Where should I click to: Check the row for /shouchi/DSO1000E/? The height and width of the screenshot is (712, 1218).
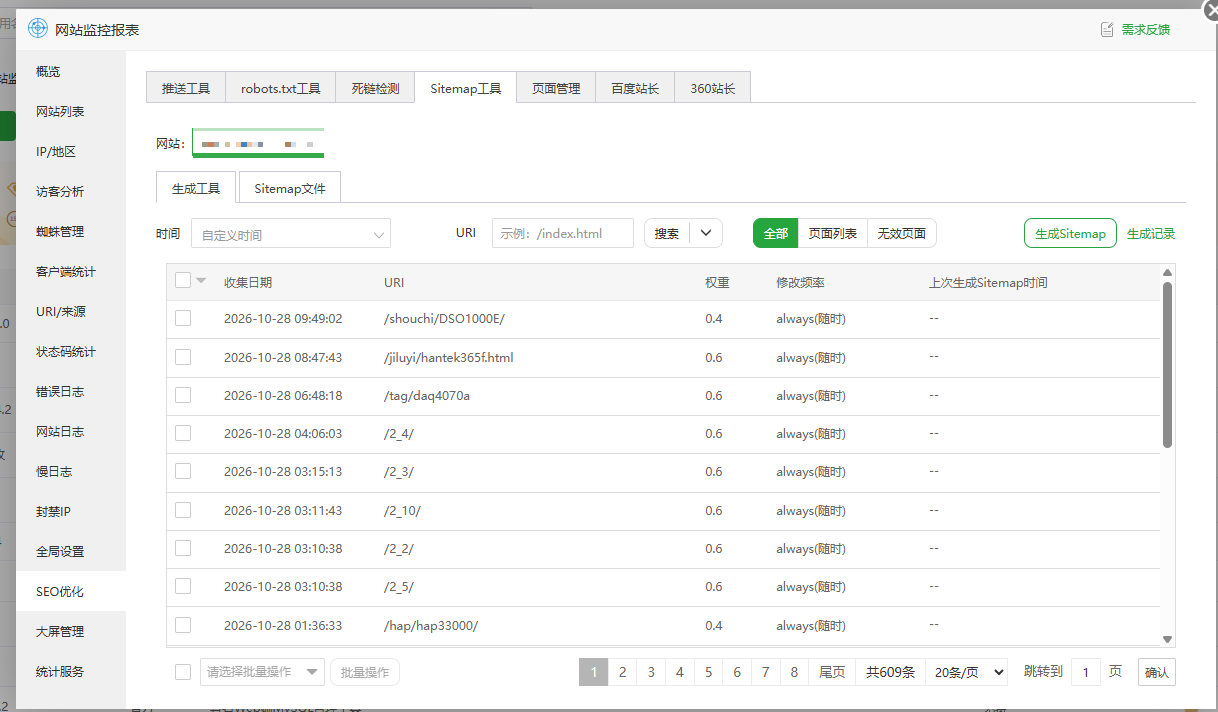tap(183, 318)
